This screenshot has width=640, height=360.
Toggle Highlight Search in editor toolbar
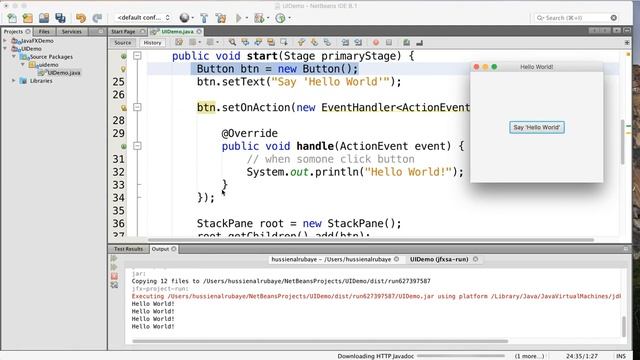(271, 42)
